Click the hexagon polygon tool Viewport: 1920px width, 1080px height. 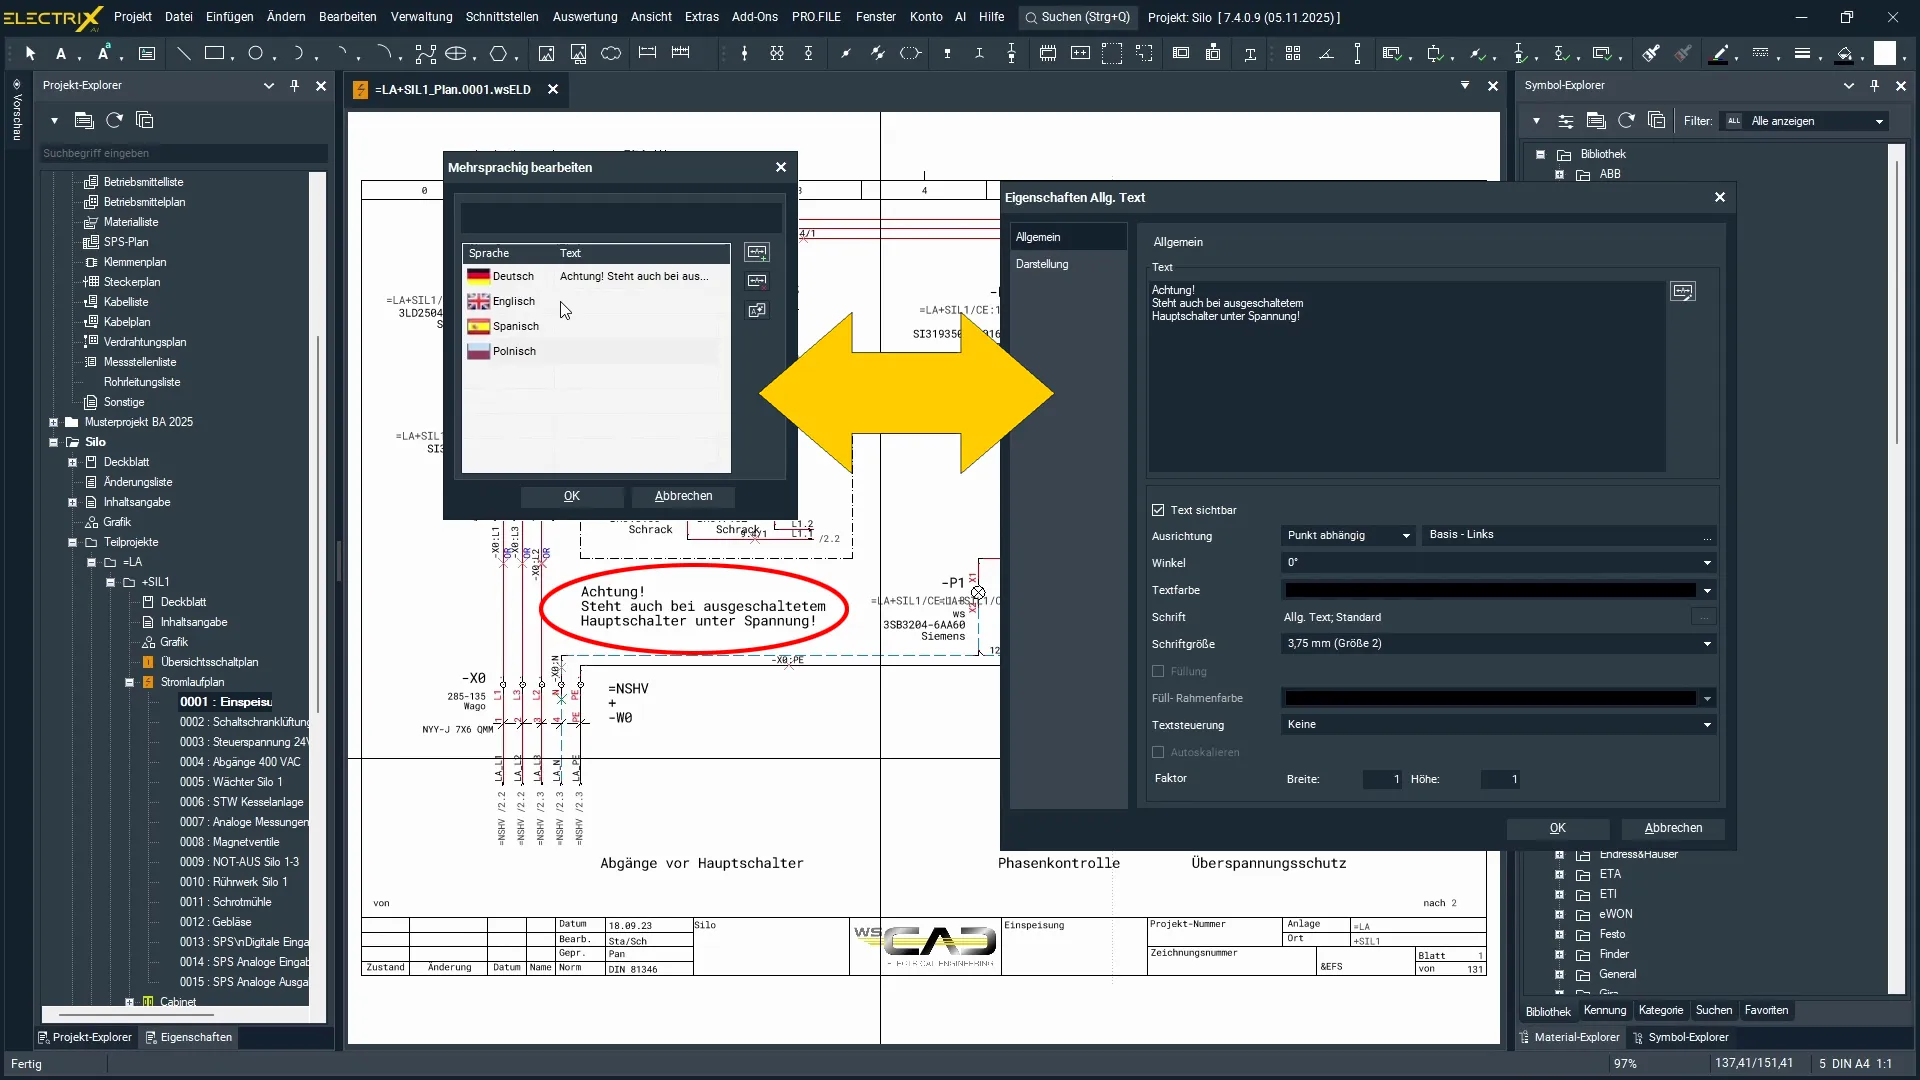498,54
